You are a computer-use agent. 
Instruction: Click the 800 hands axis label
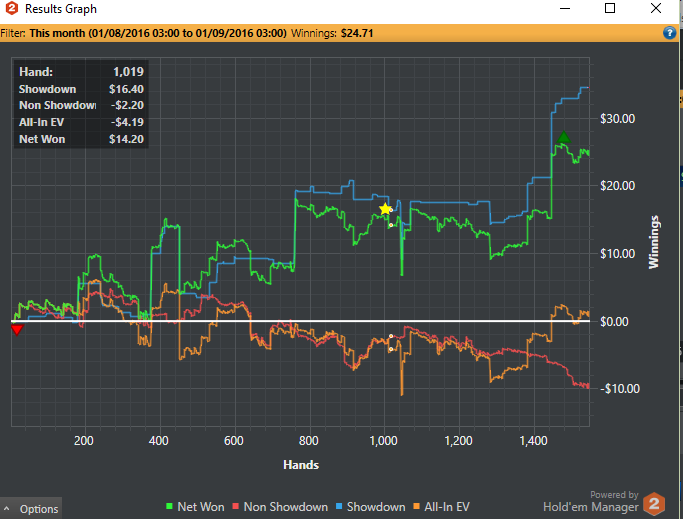pos(308,441)
